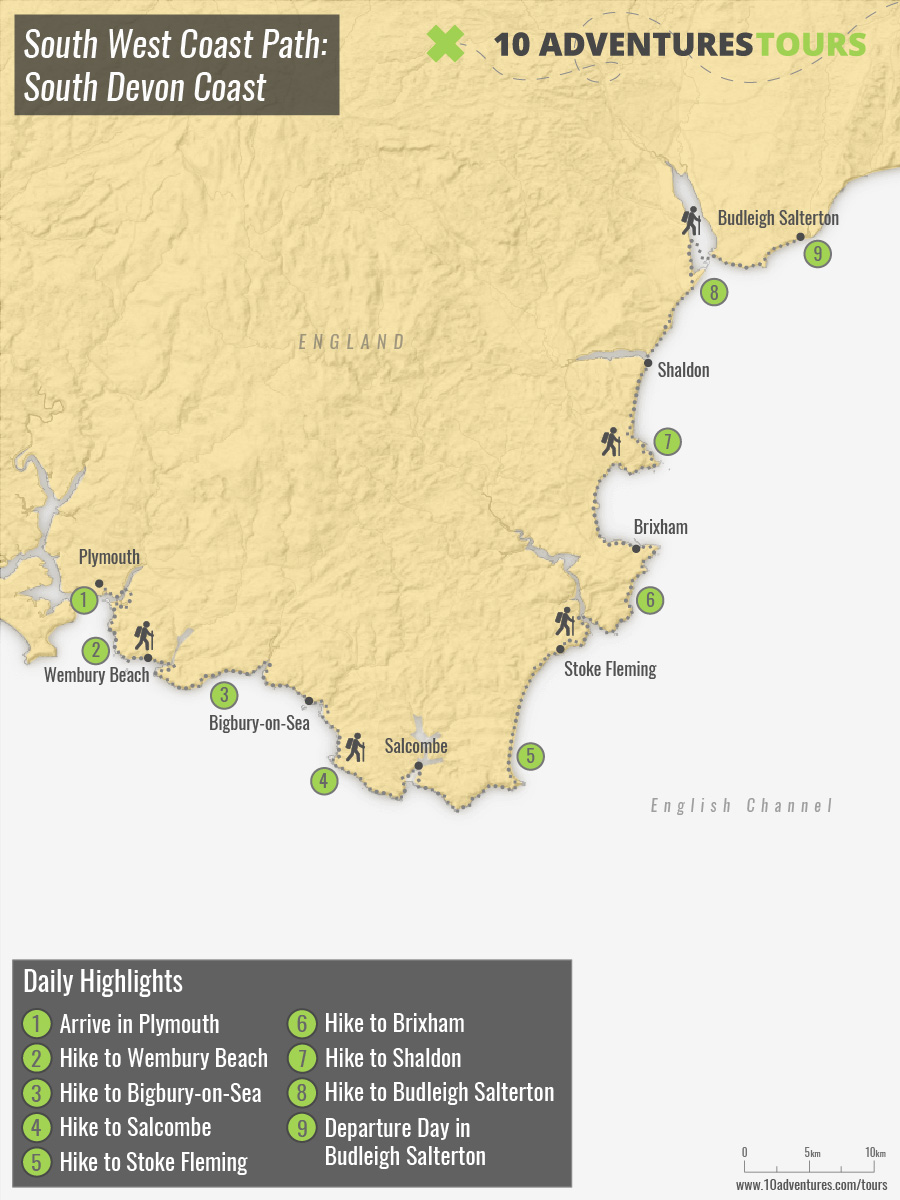Click the hiker icon near Wembury Beach
The width and height of the screenshot is (900, 1200).
(x=144, y=636)
